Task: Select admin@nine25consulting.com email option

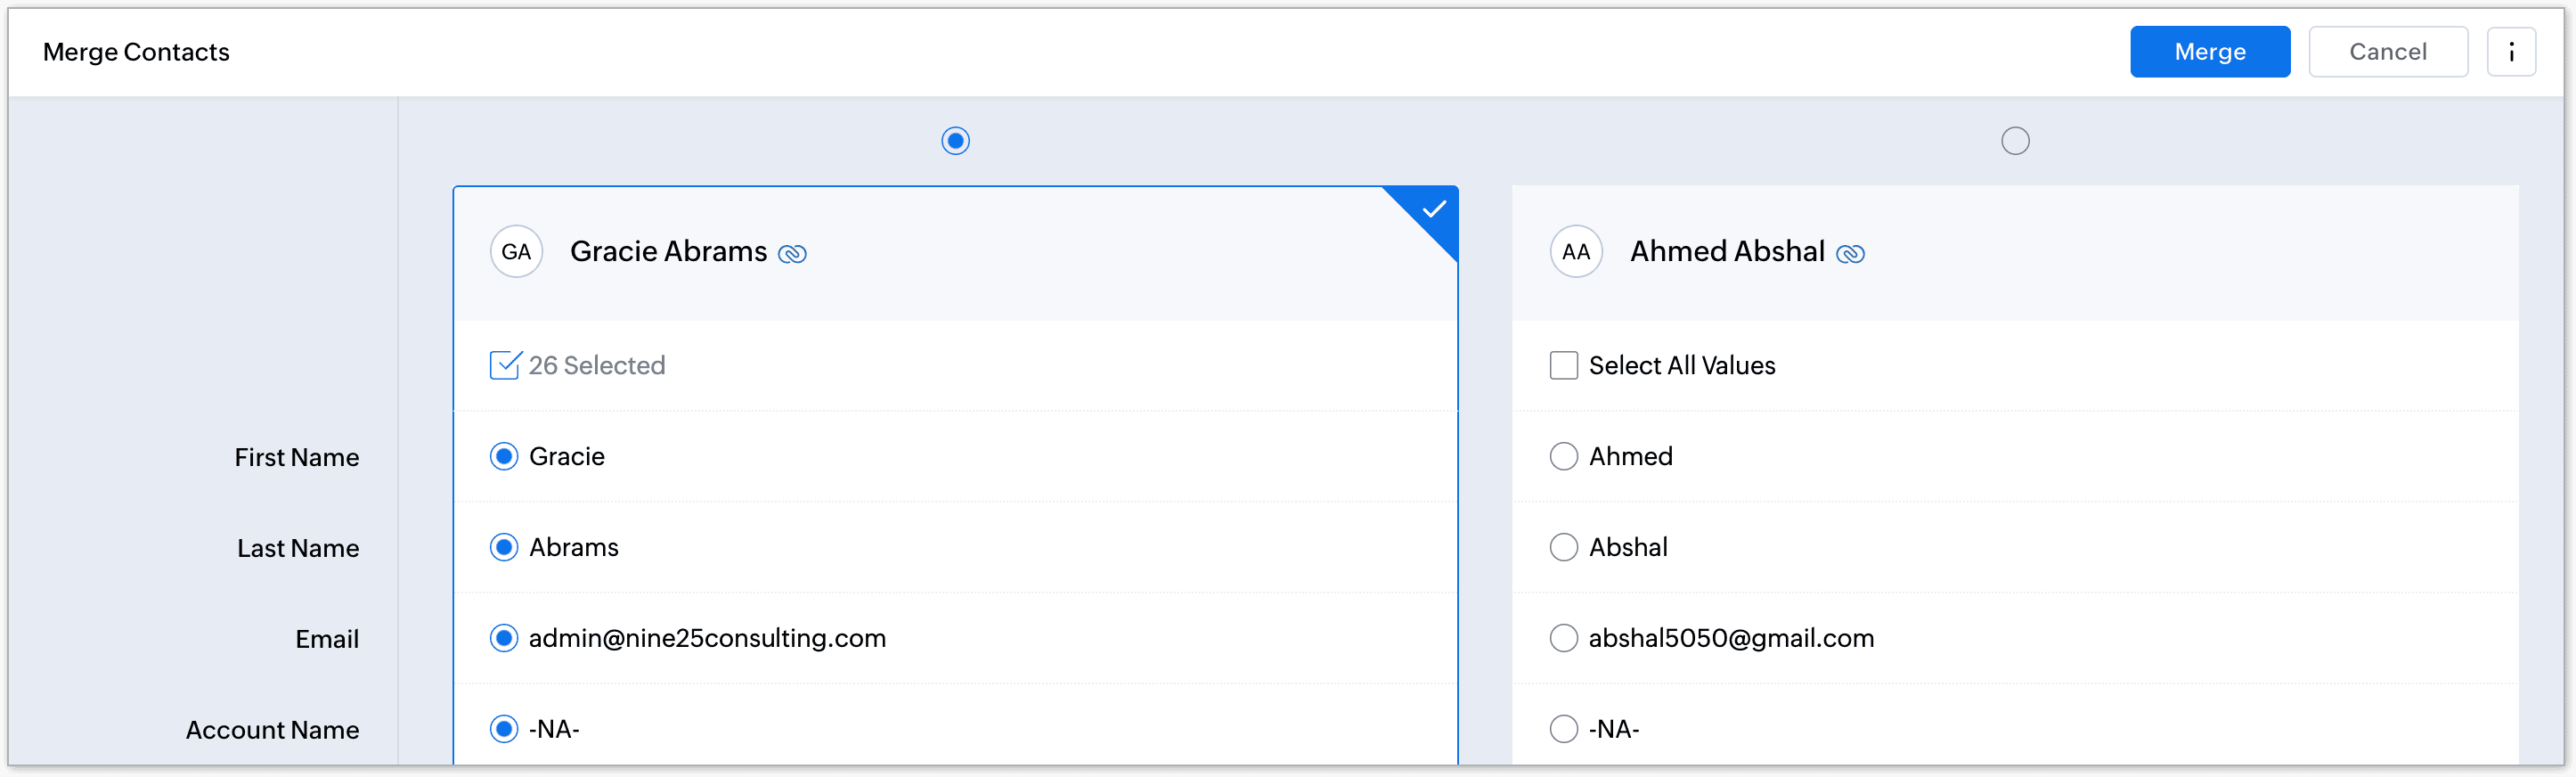Action: point(504,638)
